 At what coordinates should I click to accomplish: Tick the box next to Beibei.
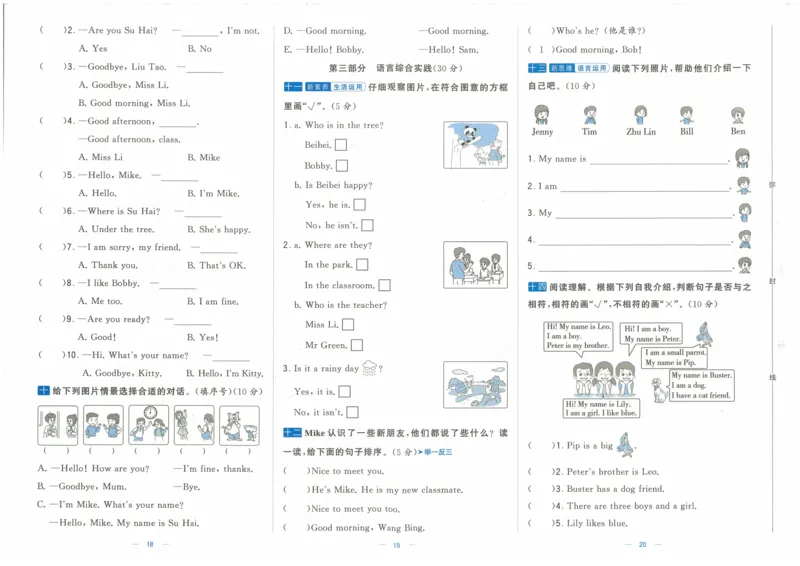[341, 145]
